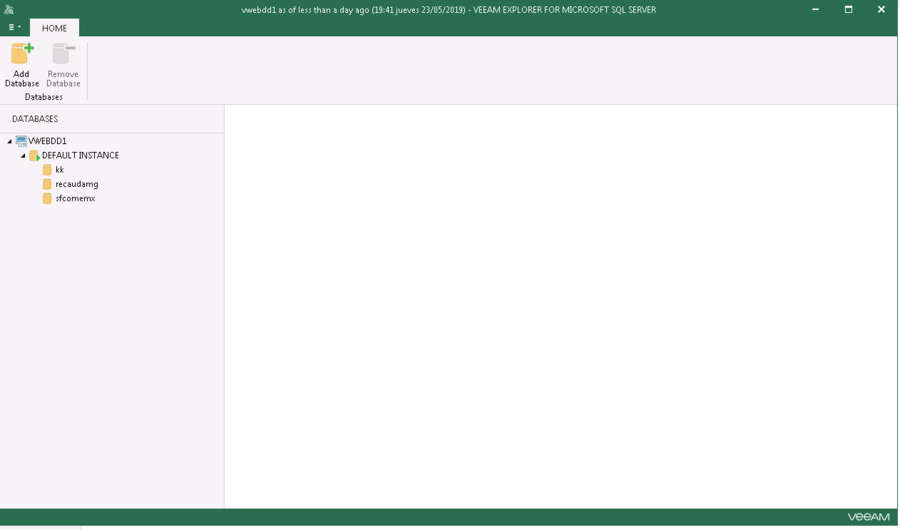Screen dimensions: 900x530
Task: Select the DEFAULT INSTANCE label
Action: 80,156
